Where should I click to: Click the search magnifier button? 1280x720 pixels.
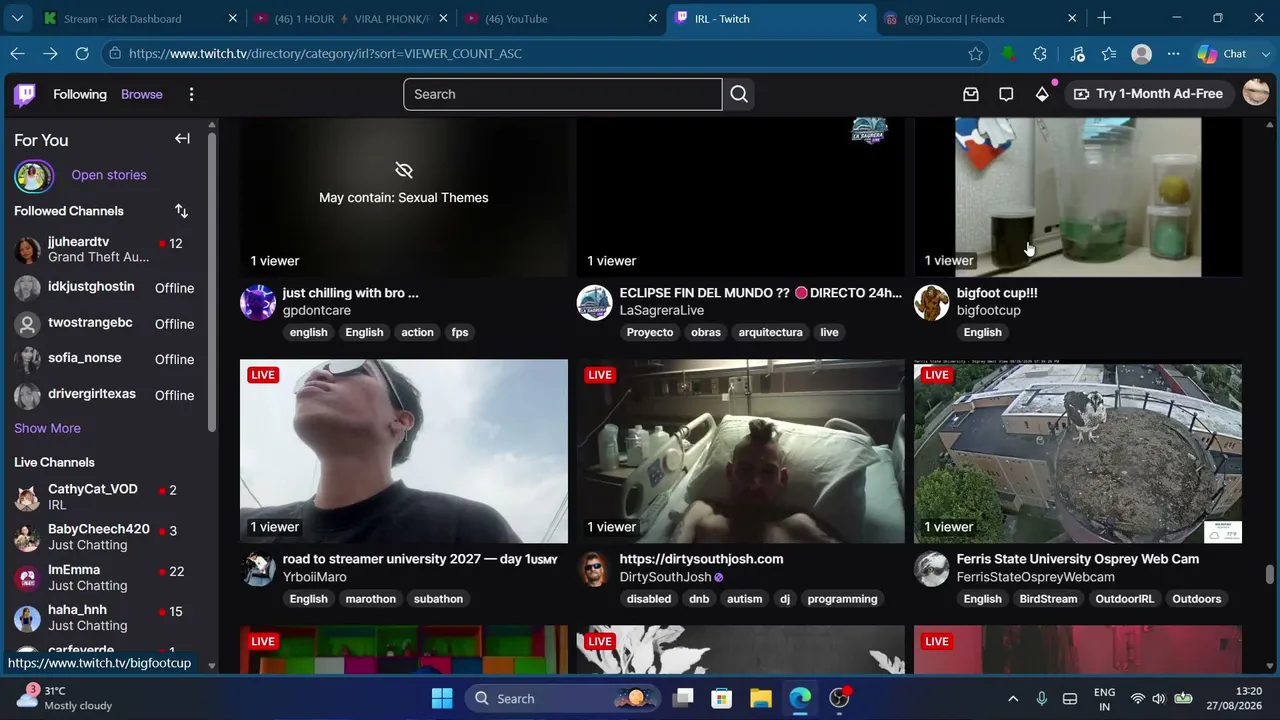739,94
